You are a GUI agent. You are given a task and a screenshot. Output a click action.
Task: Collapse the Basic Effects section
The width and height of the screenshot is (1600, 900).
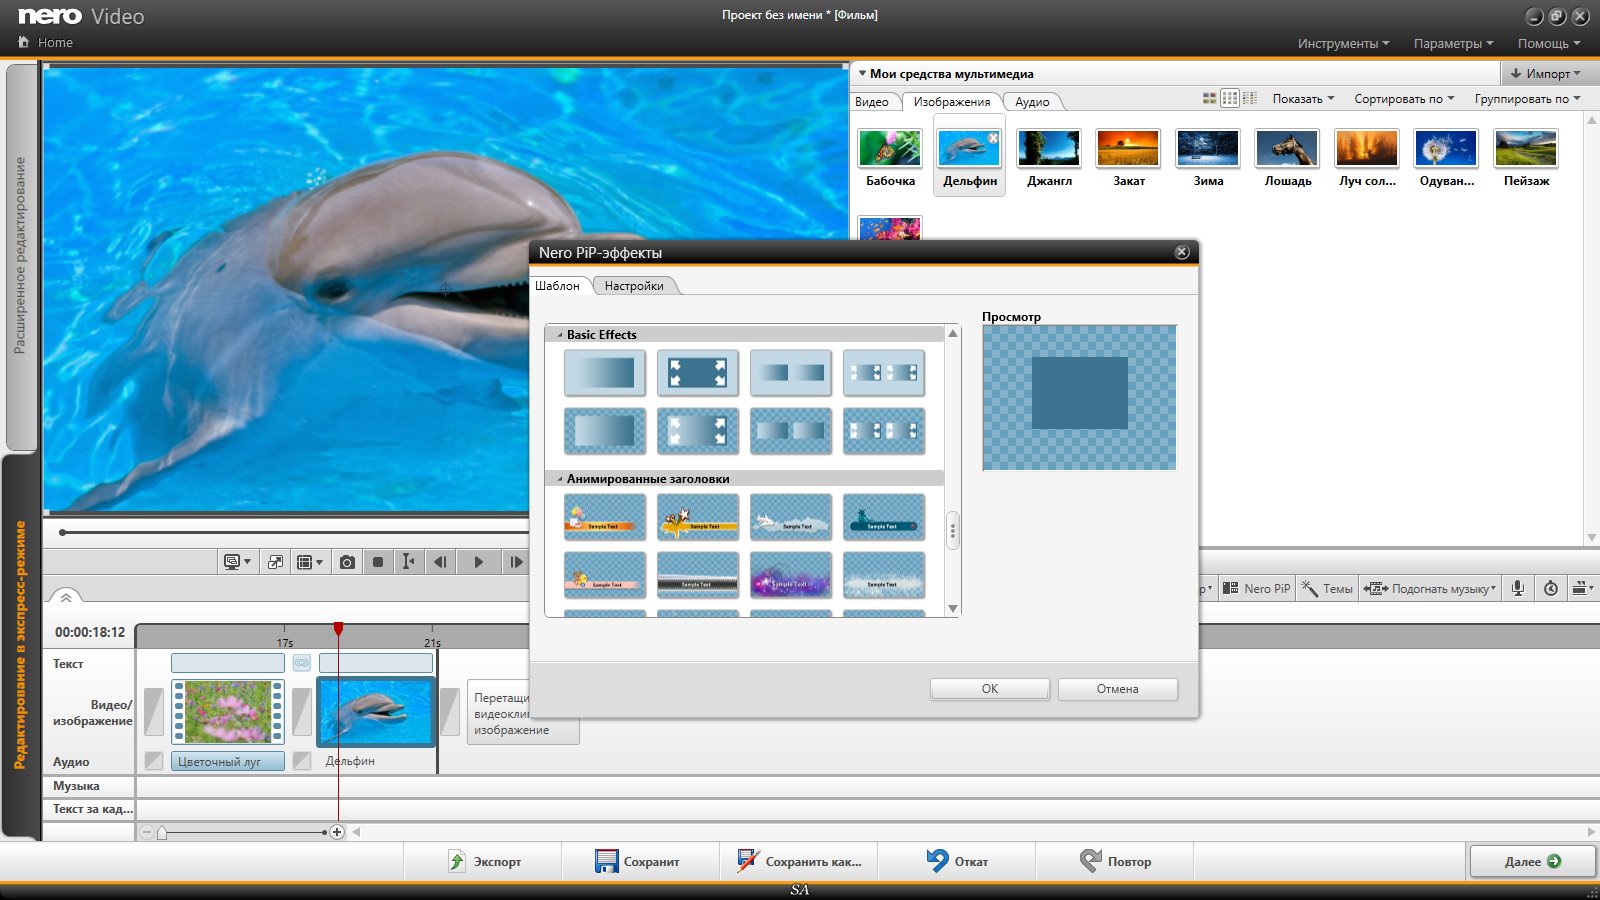tap(560, 335)
